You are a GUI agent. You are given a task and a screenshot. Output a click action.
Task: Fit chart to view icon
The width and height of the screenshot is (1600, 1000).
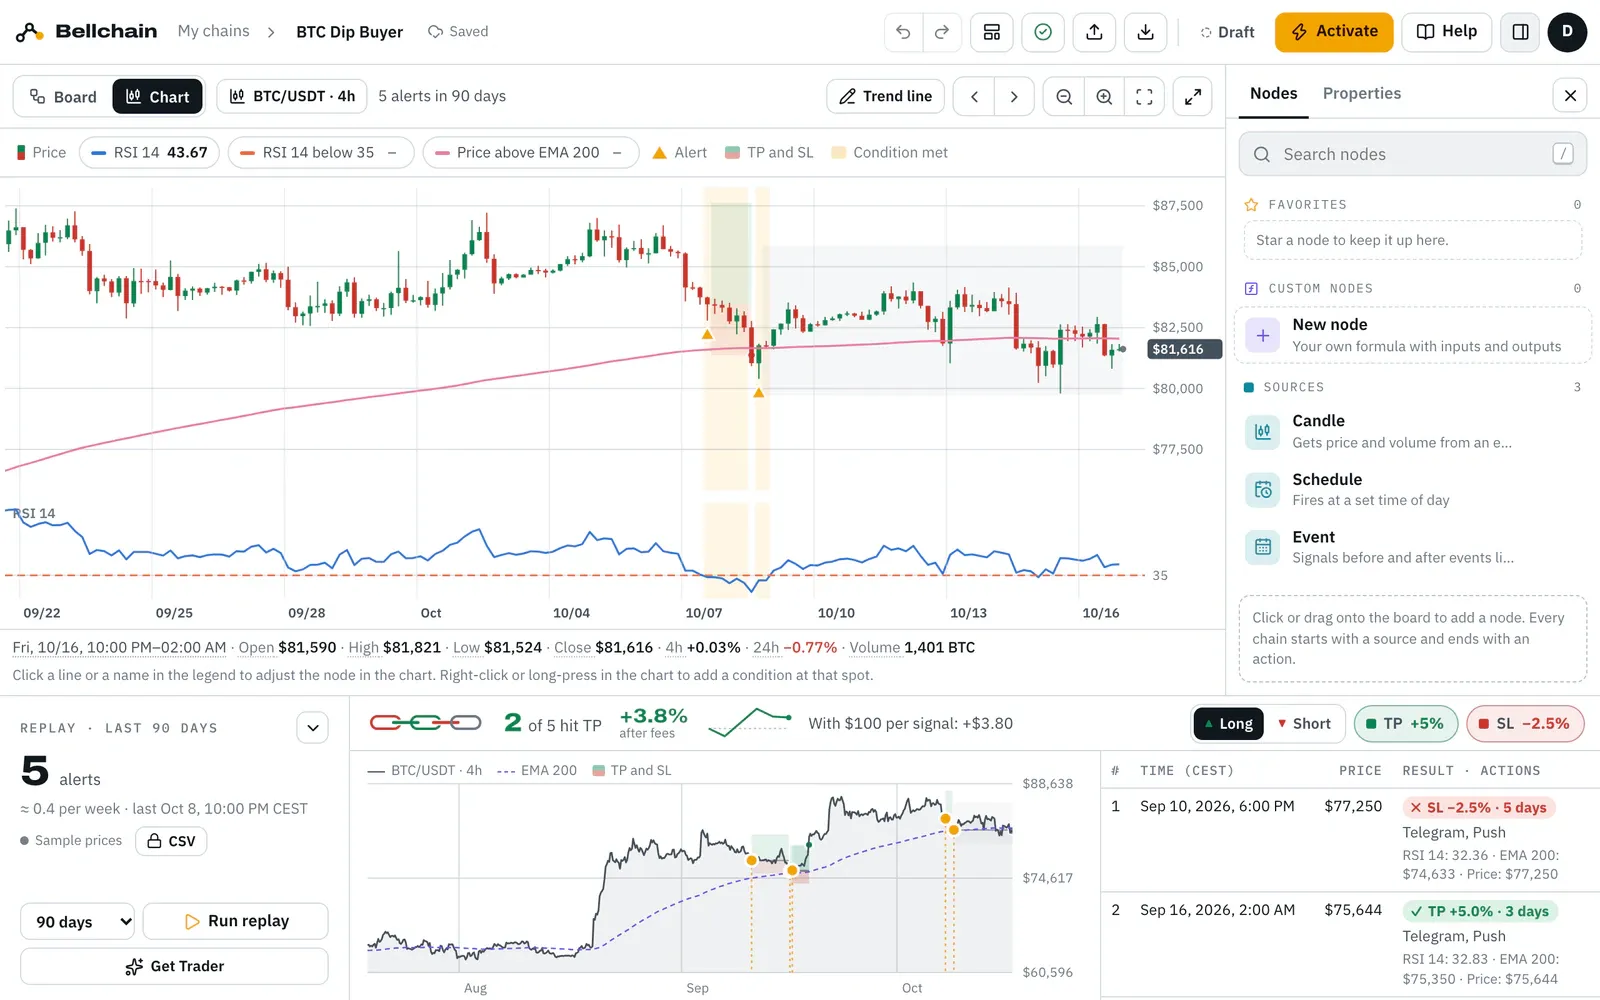(x=1144, y=96)
